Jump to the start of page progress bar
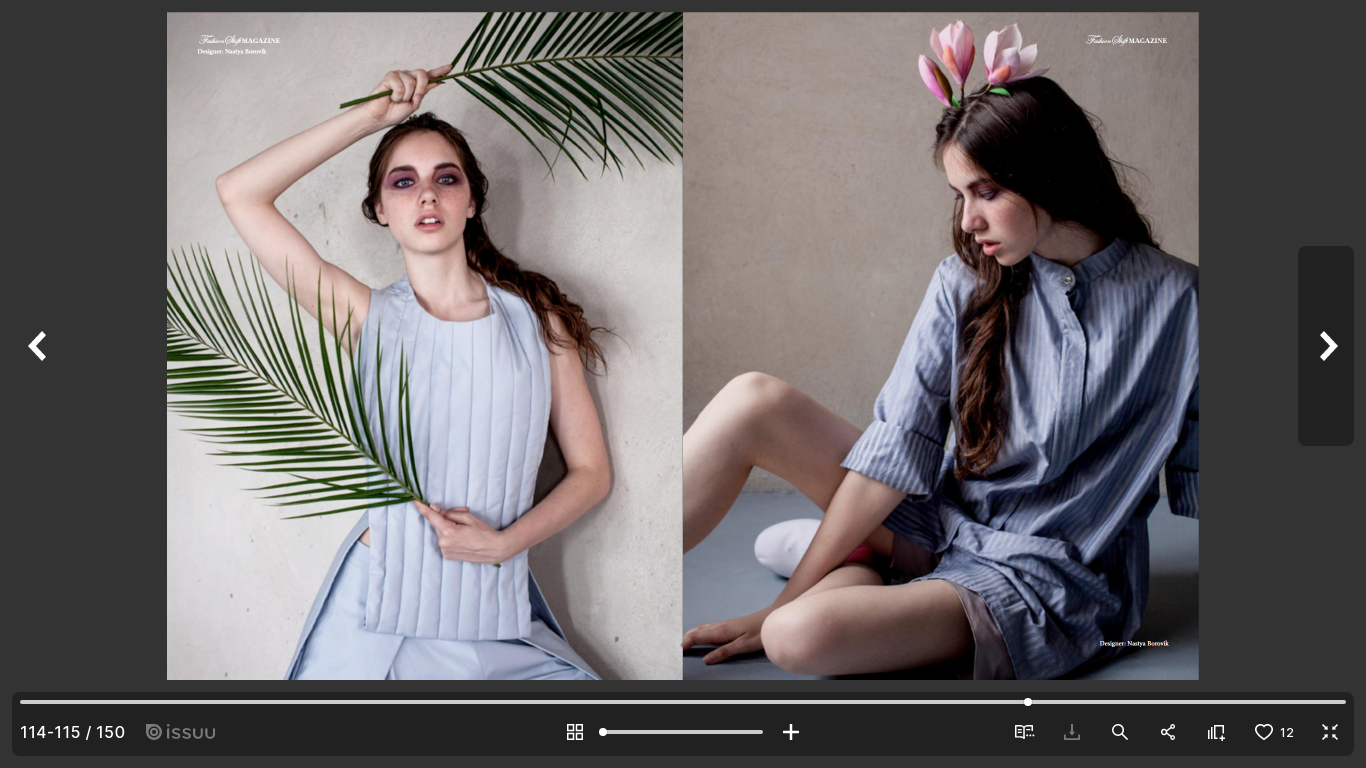Viewport: 1366px width, 768px height. coord(23,702)
